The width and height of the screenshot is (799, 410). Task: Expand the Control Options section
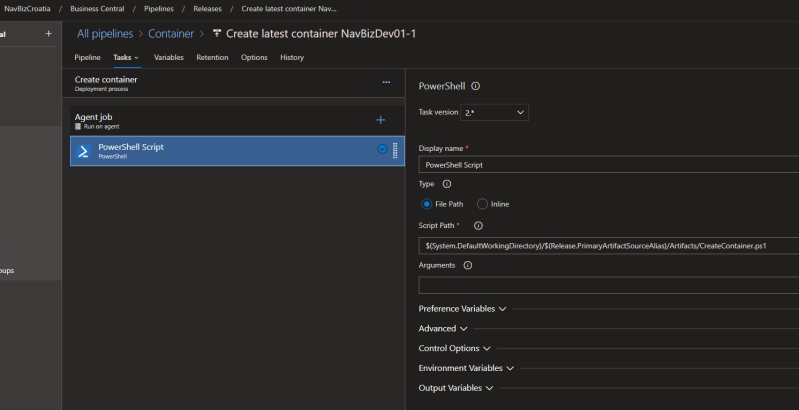coord(454,348)
